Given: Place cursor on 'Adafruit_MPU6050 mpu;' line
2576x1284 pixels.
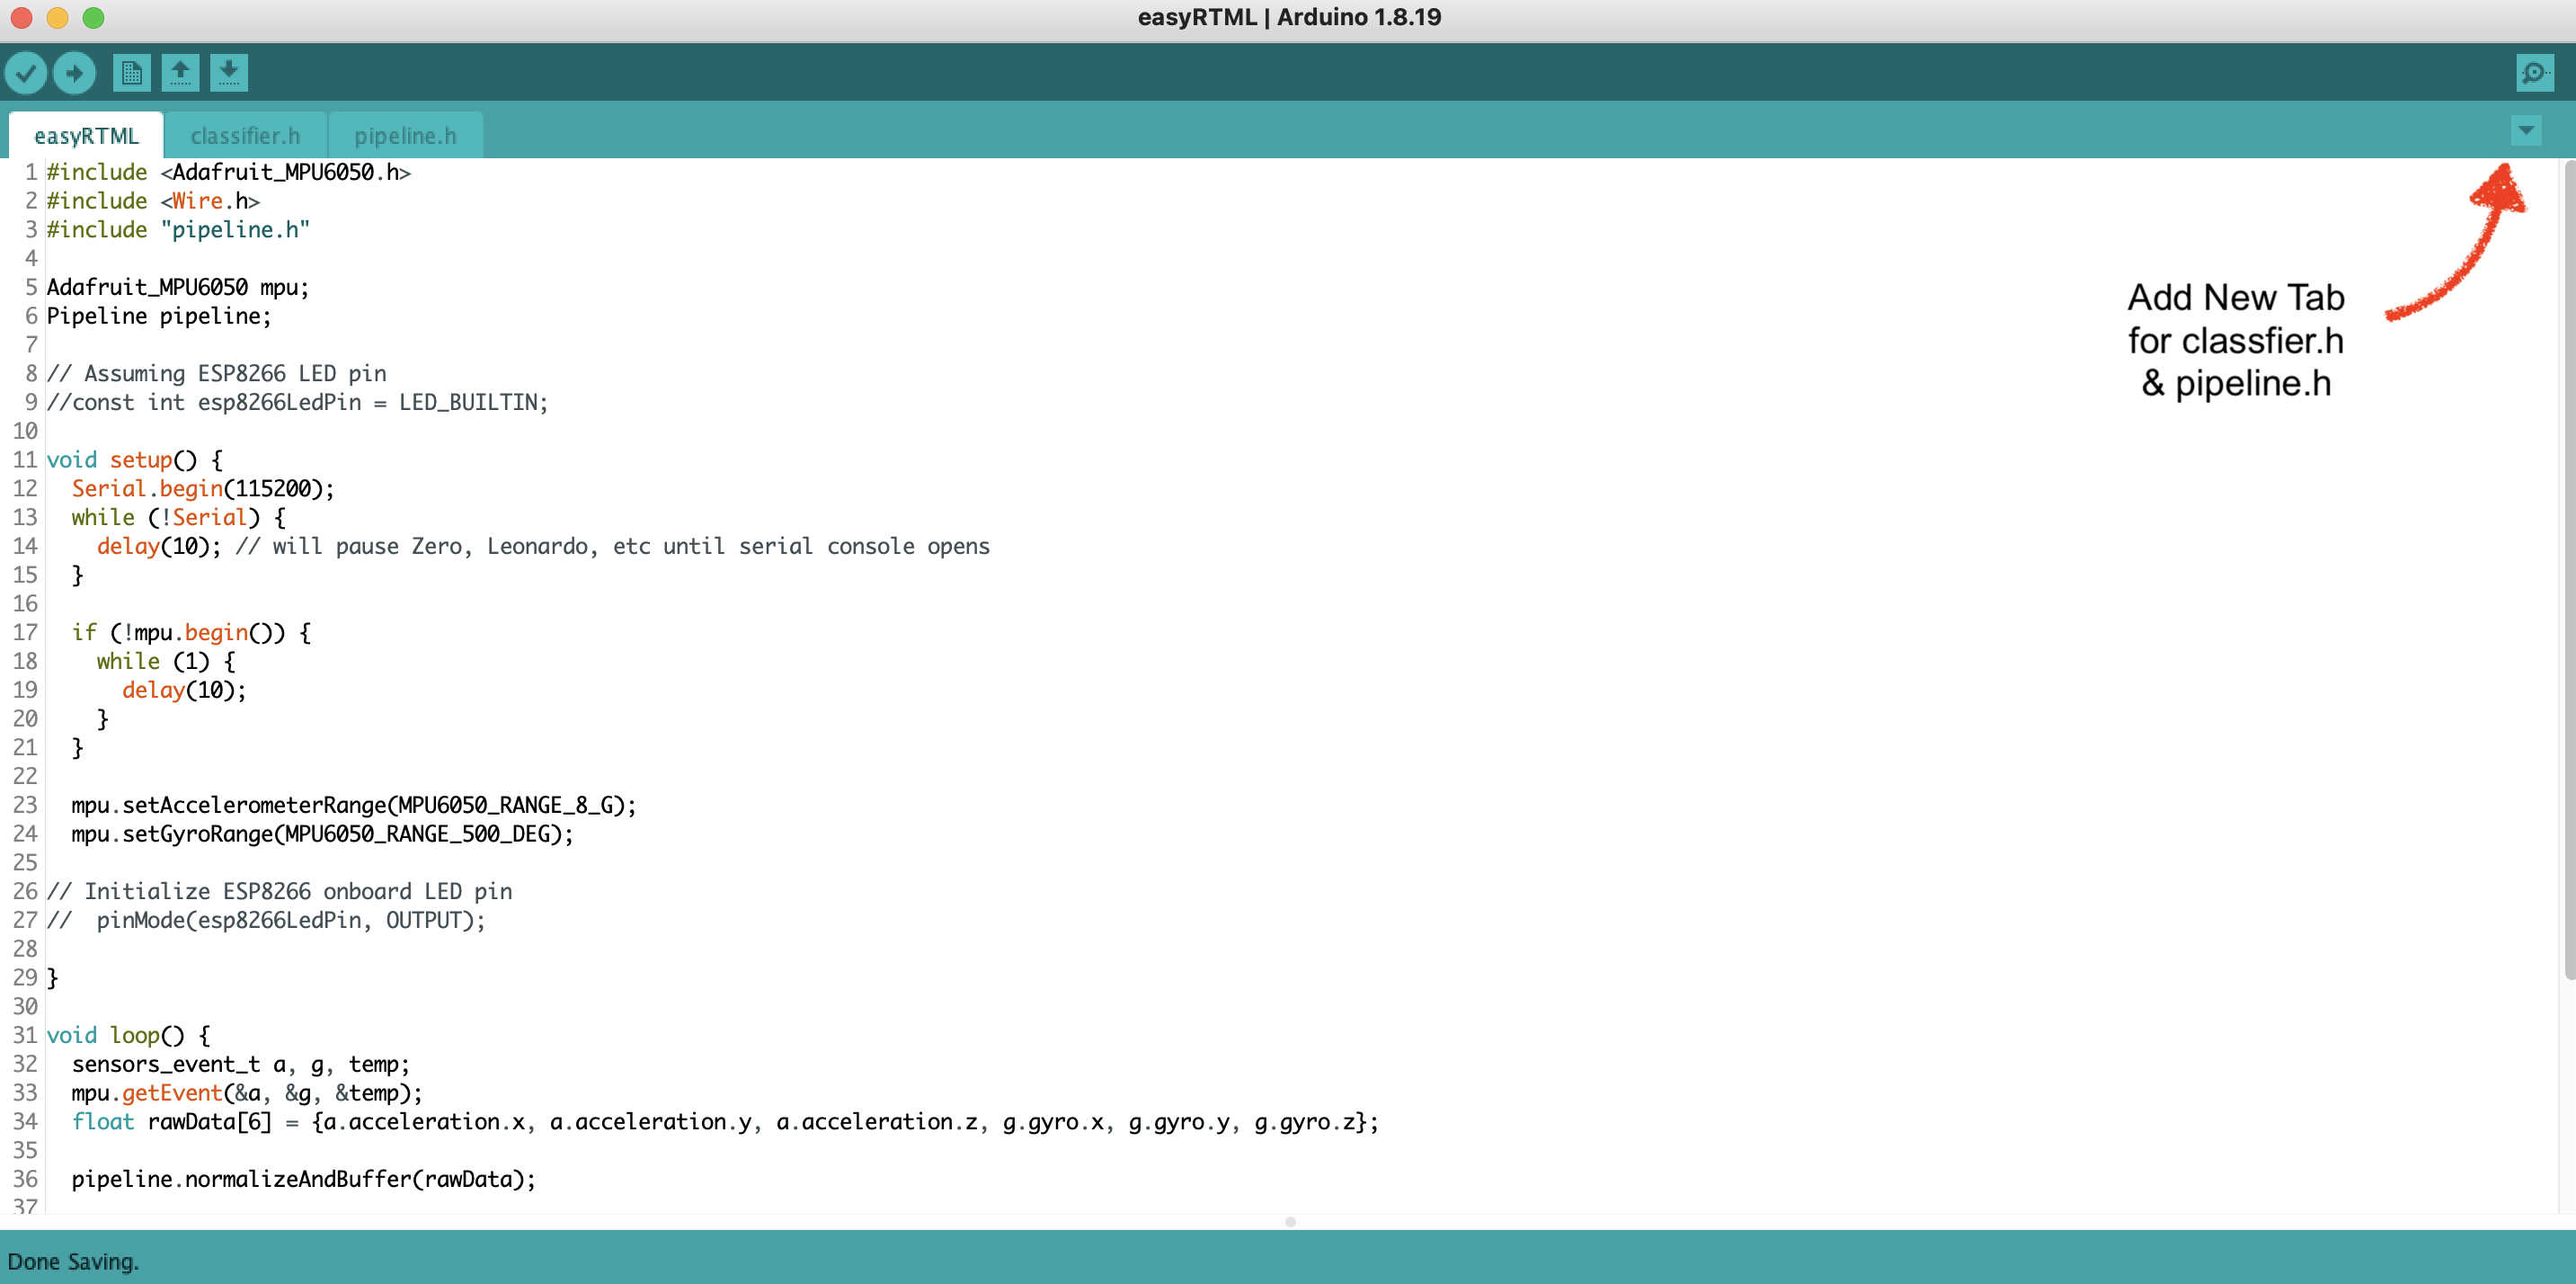Looking at the screenshot, I should coord(178,288).
